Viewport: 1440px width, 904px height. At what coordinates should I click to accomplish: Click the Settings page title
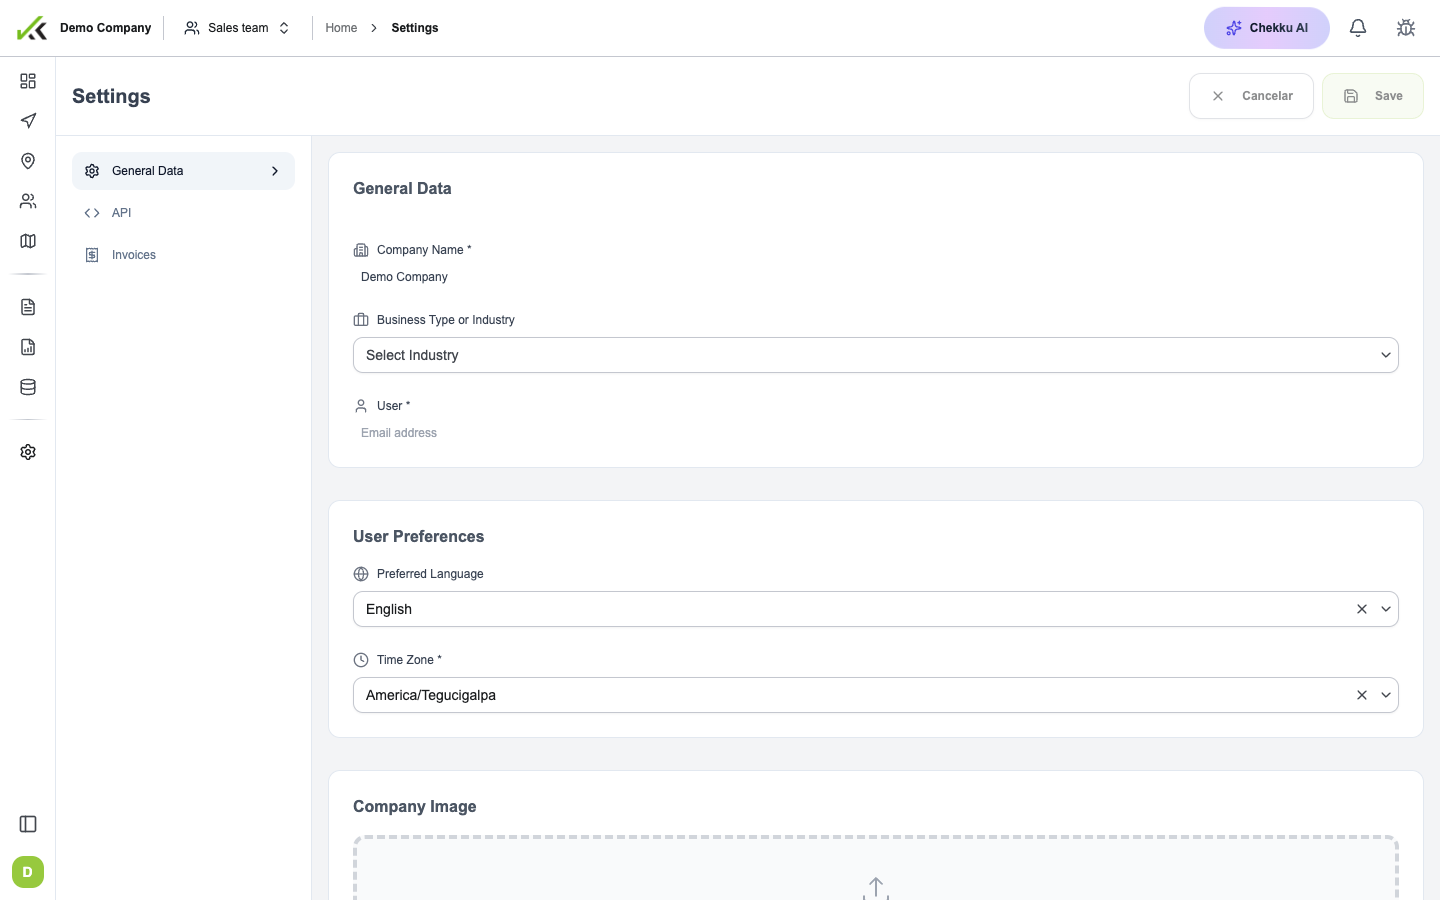click(111, 96)
